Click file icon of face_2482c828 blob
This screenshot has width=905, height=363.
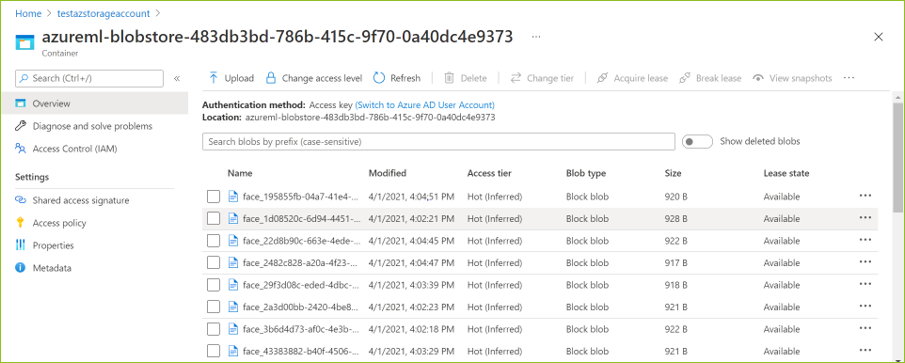pos(233,263)
